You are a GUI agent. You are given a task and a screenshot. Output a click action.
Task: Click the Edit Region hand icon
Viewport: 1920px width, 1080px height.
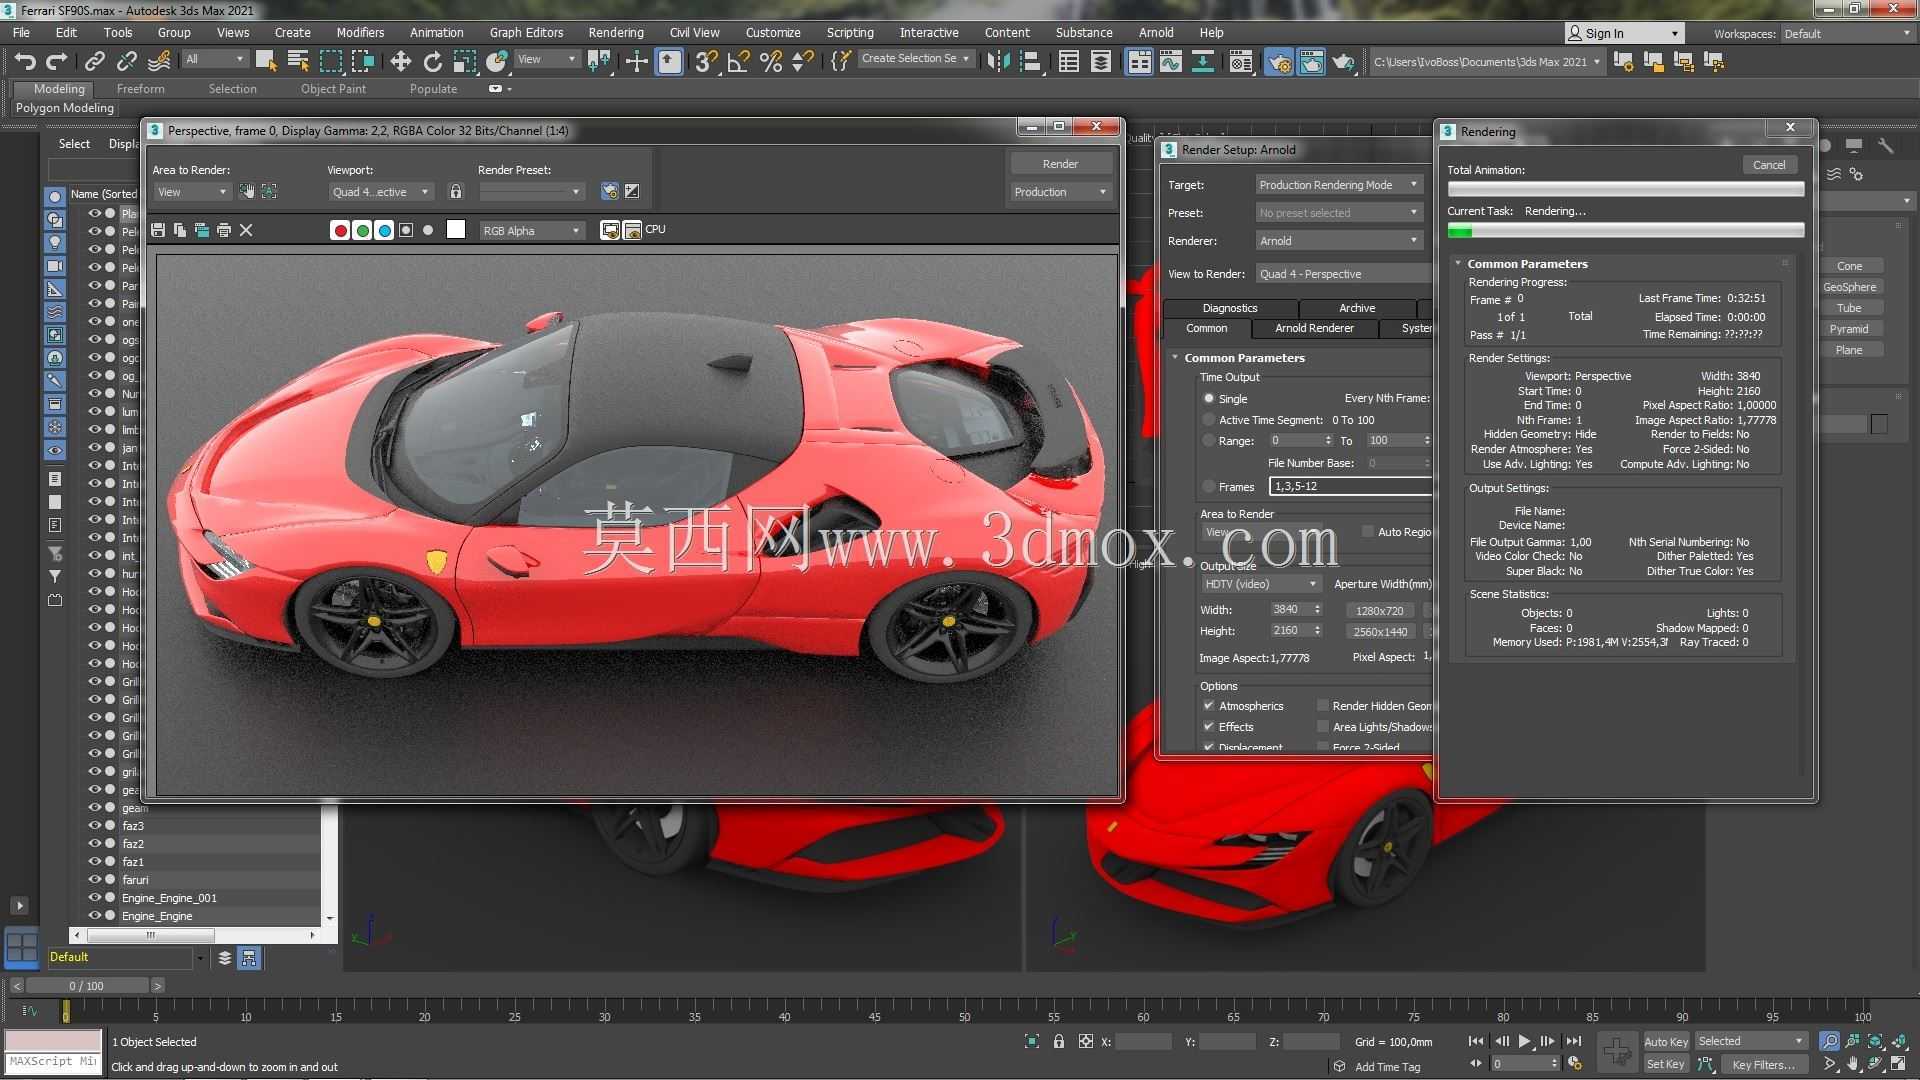pyautogui.click(x=247, y=191)
